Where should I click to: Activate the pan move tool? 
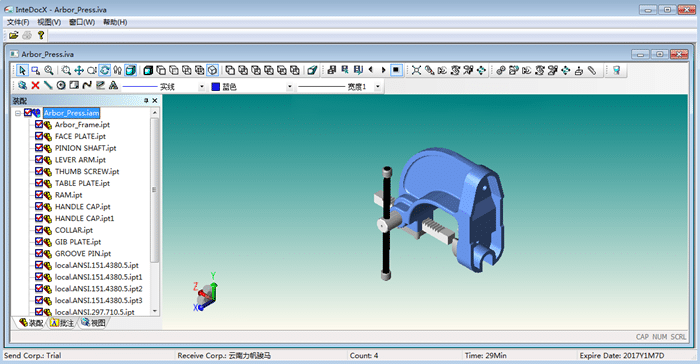pyautogui.click(x=79, y=71)
